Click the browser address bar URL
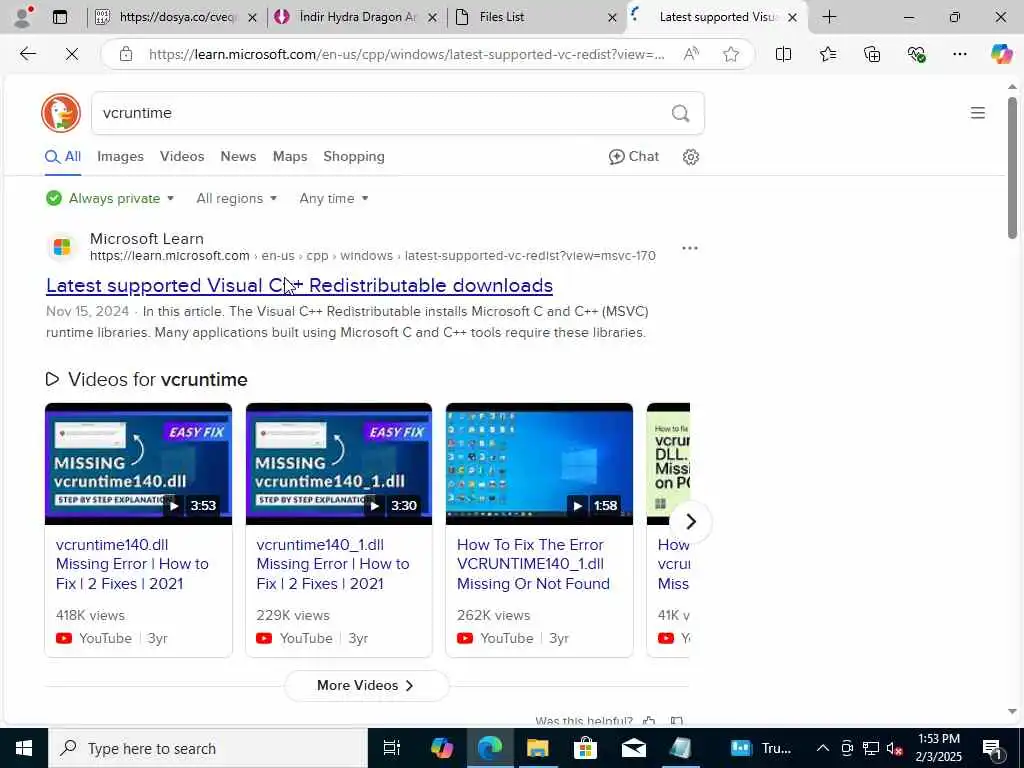Screen dimensions: 1024x768 (406, 54)
